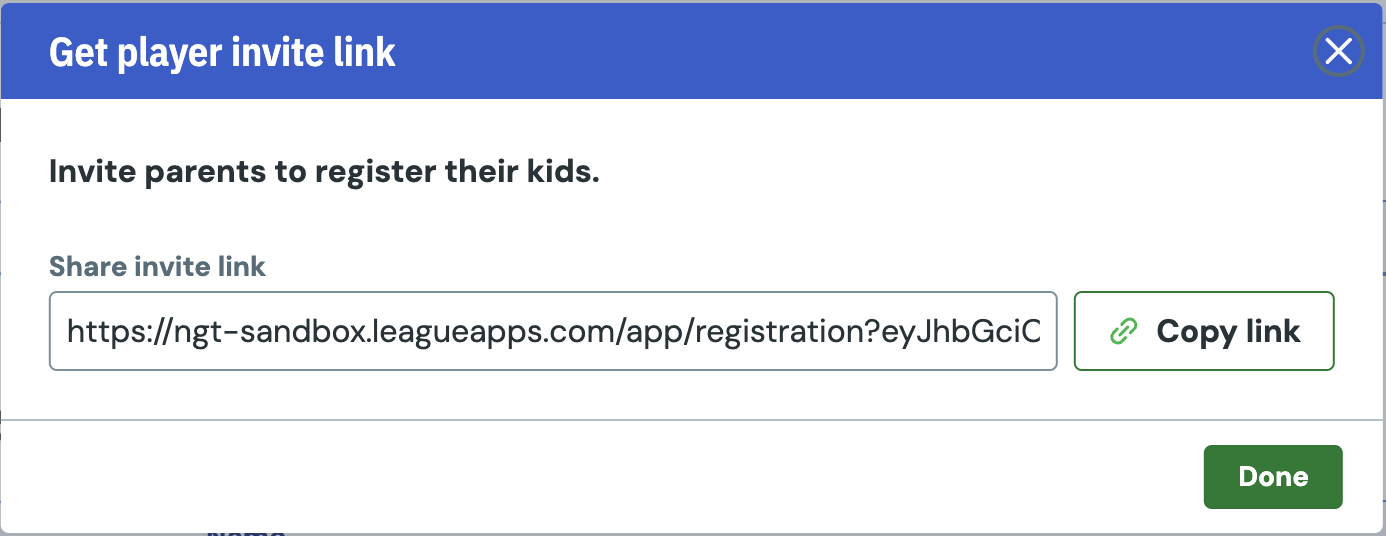Close the Get player invite link dialog
Screen dimensions: 1386x536
coord(1338,51)
